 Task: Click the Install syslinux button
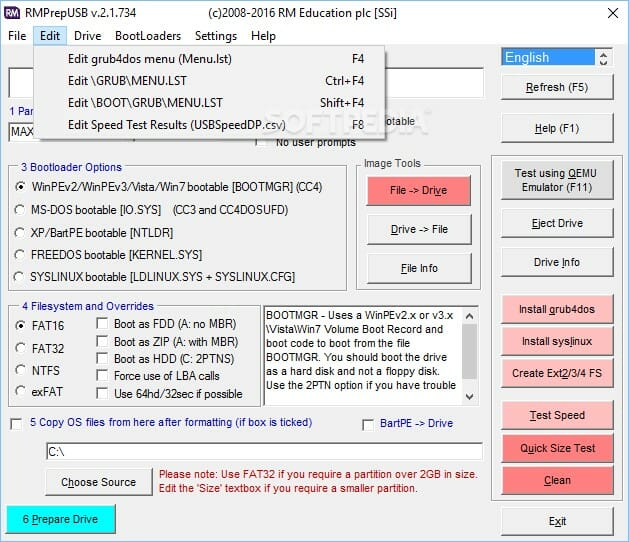557,341
